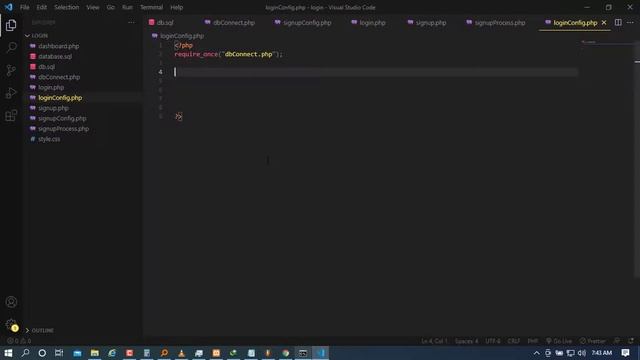The image size is (640, 360).
Task: Change line endings via CRLF status item
Action: tap(513, 341)
